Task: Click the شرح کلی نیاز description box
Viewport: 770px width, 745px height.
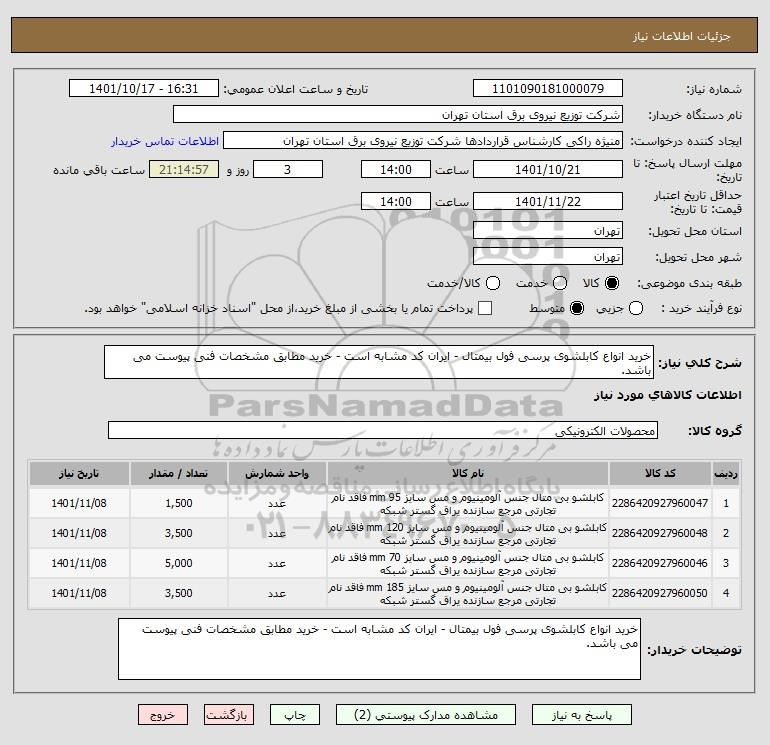Action: (379, 362)
